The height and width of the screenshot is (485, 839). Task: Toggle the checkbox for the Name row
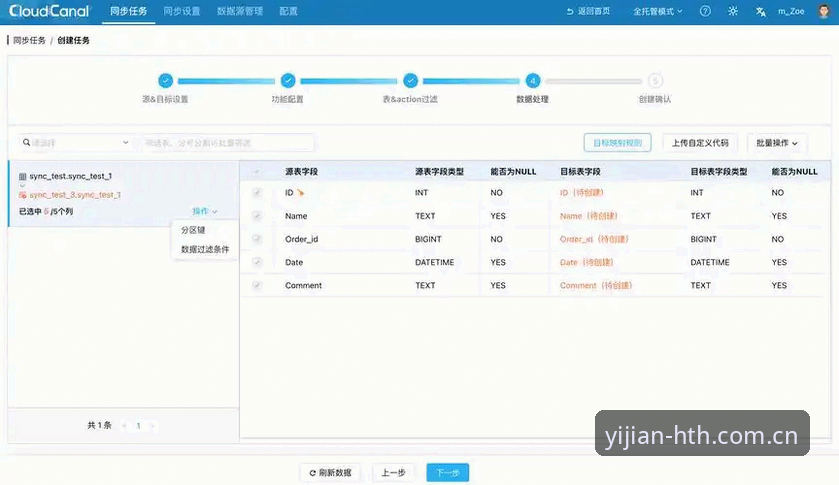coord(257,216)
